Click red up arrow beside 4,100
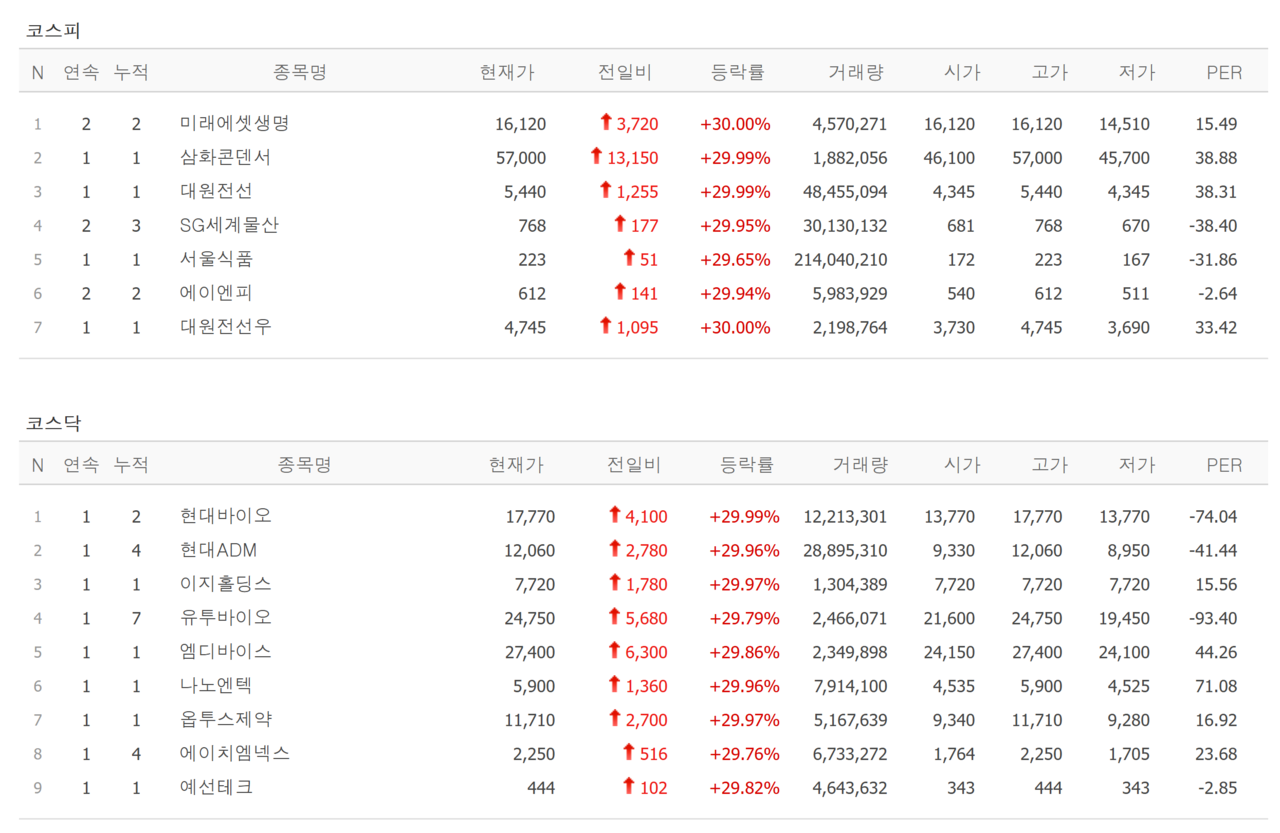 [614, 515]
